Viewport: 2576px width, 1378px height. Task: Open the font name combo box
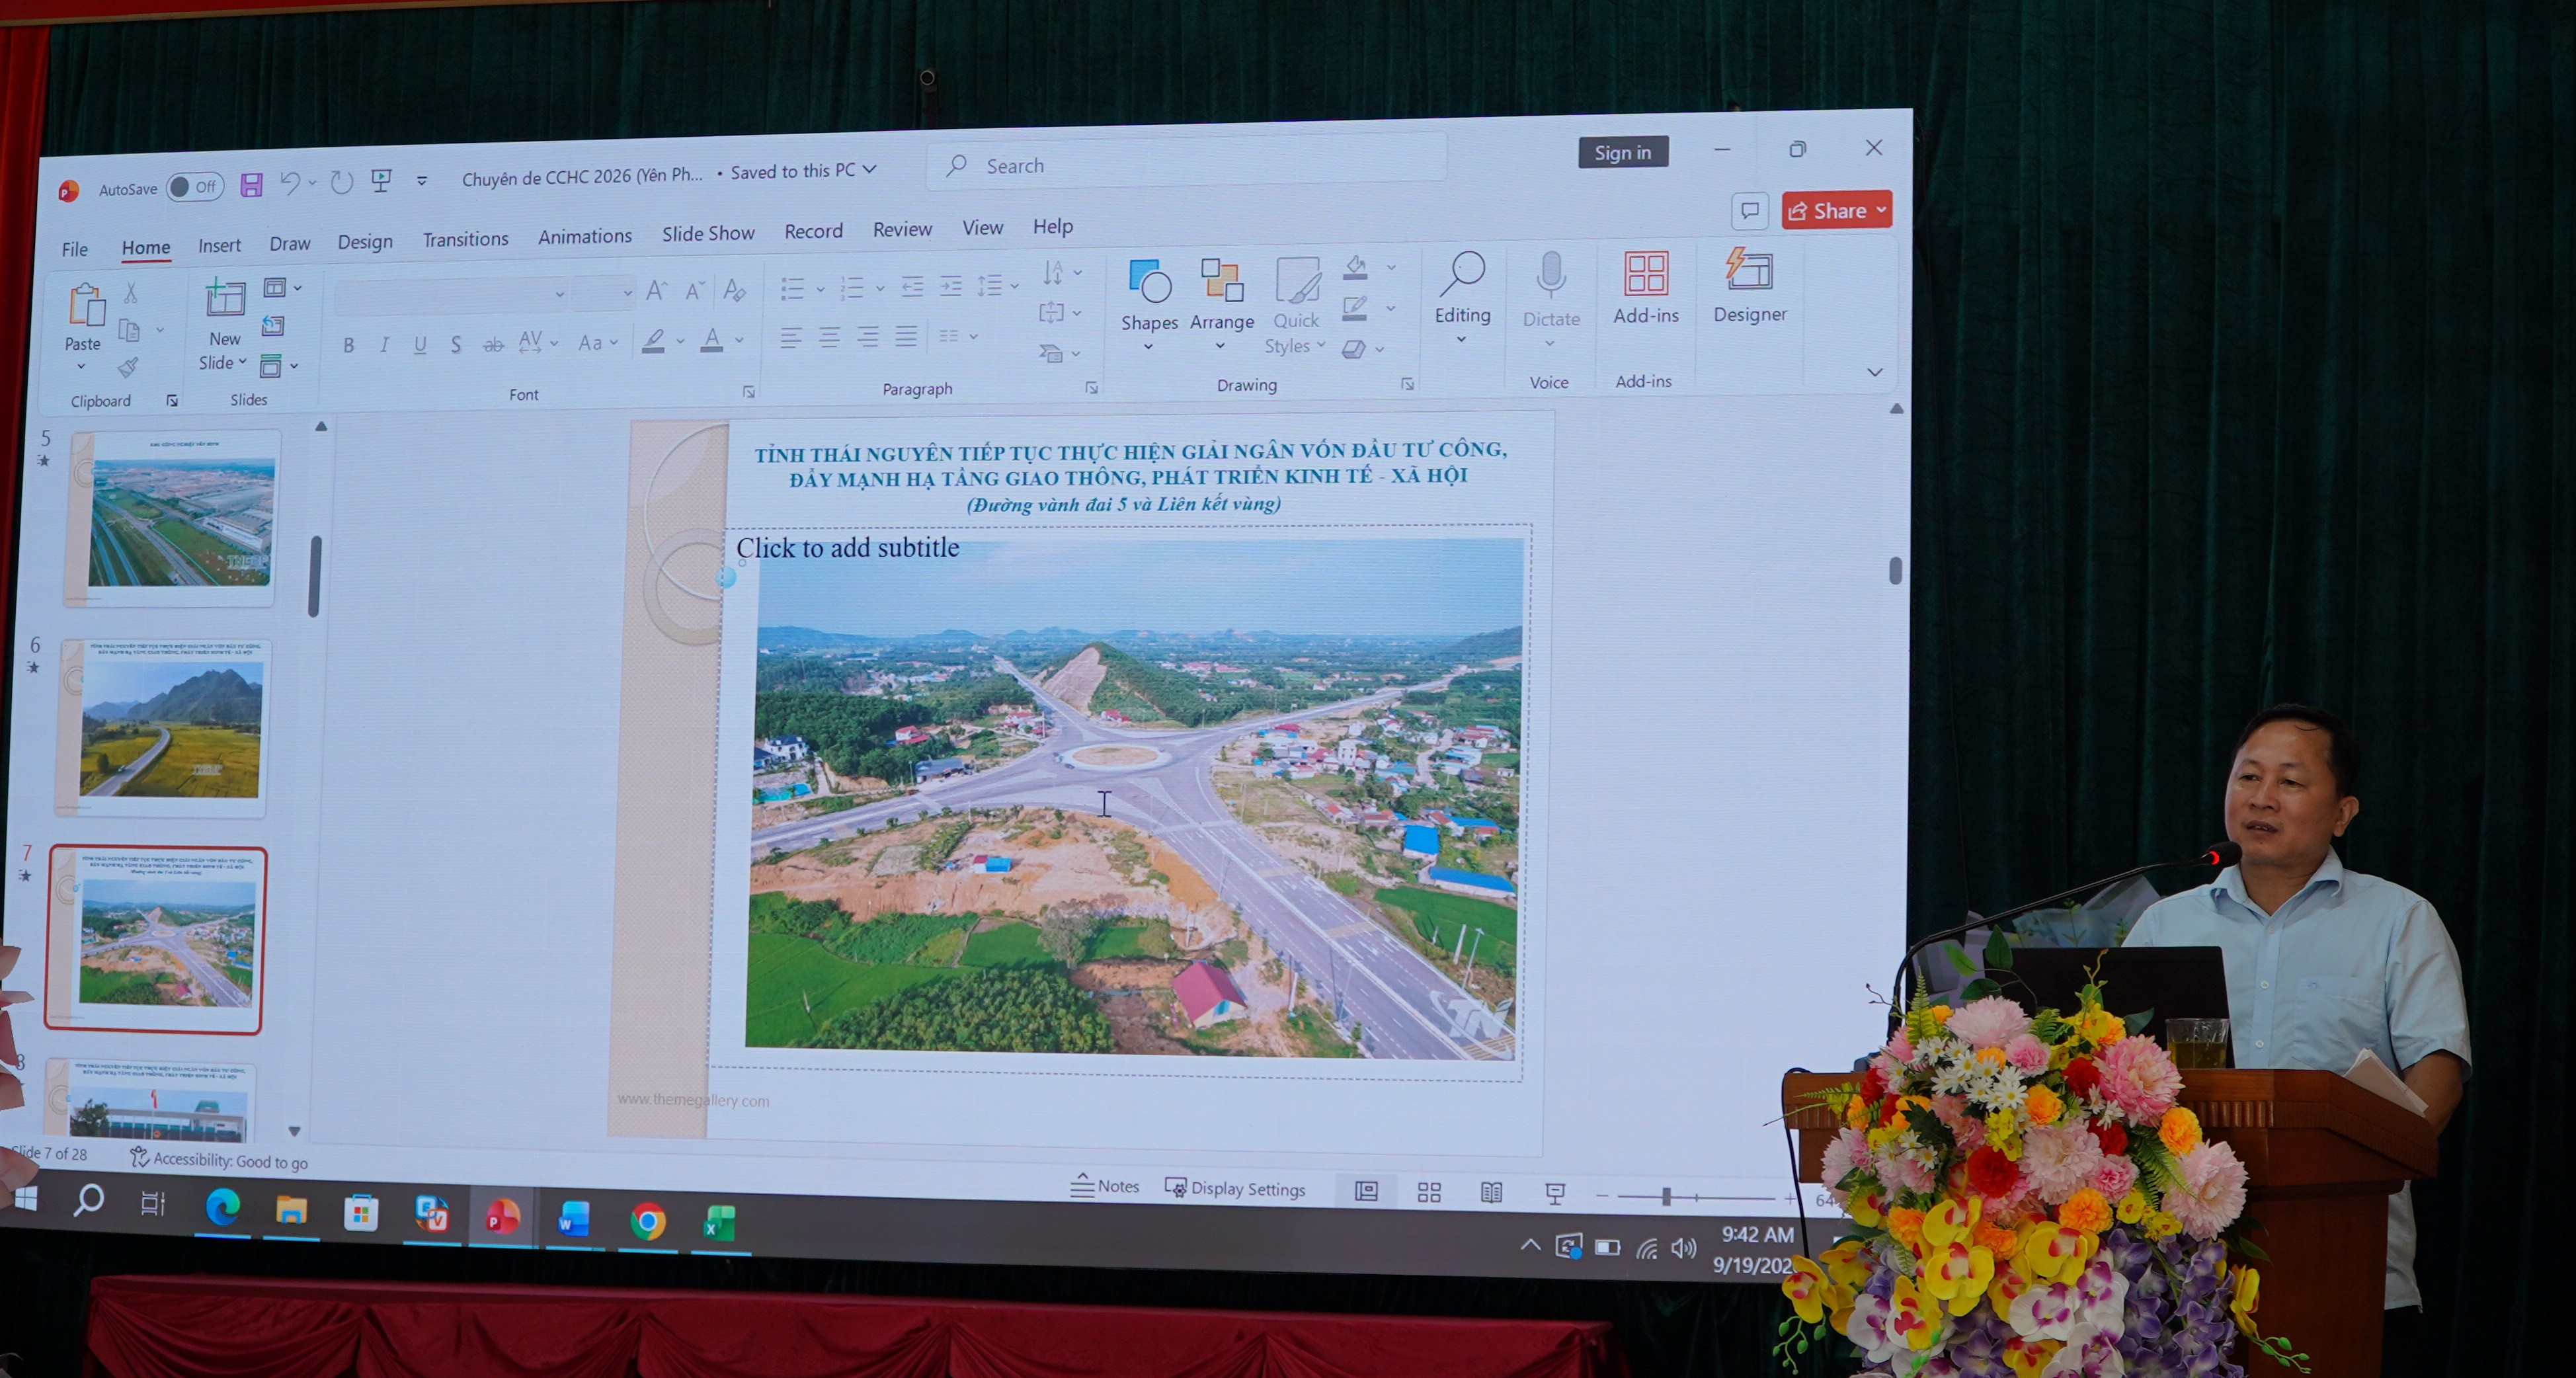(x=451, y=294)
